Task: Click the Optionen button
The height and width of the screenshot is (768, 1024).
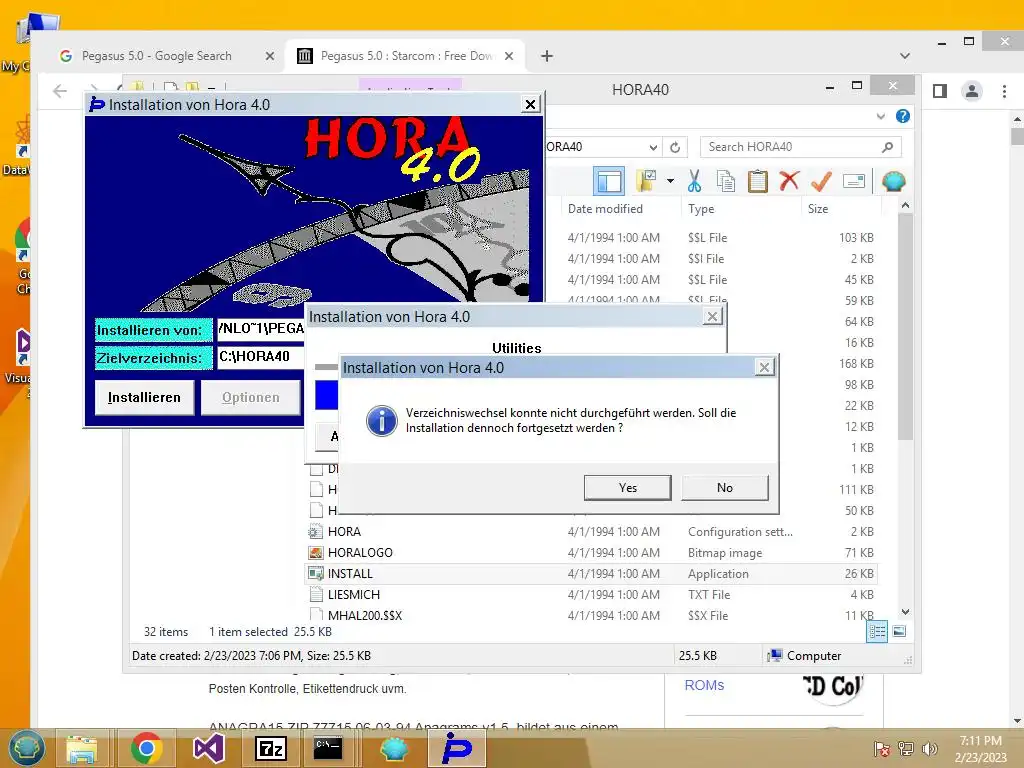Action: tap(251, 397)
